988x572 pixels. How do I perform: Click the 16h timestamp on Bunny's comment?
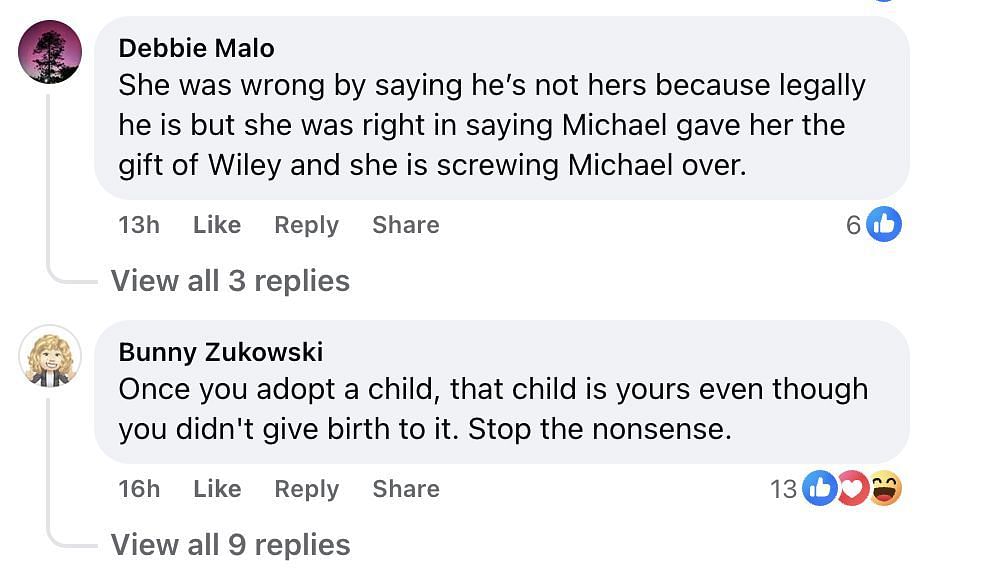(139, 489)
